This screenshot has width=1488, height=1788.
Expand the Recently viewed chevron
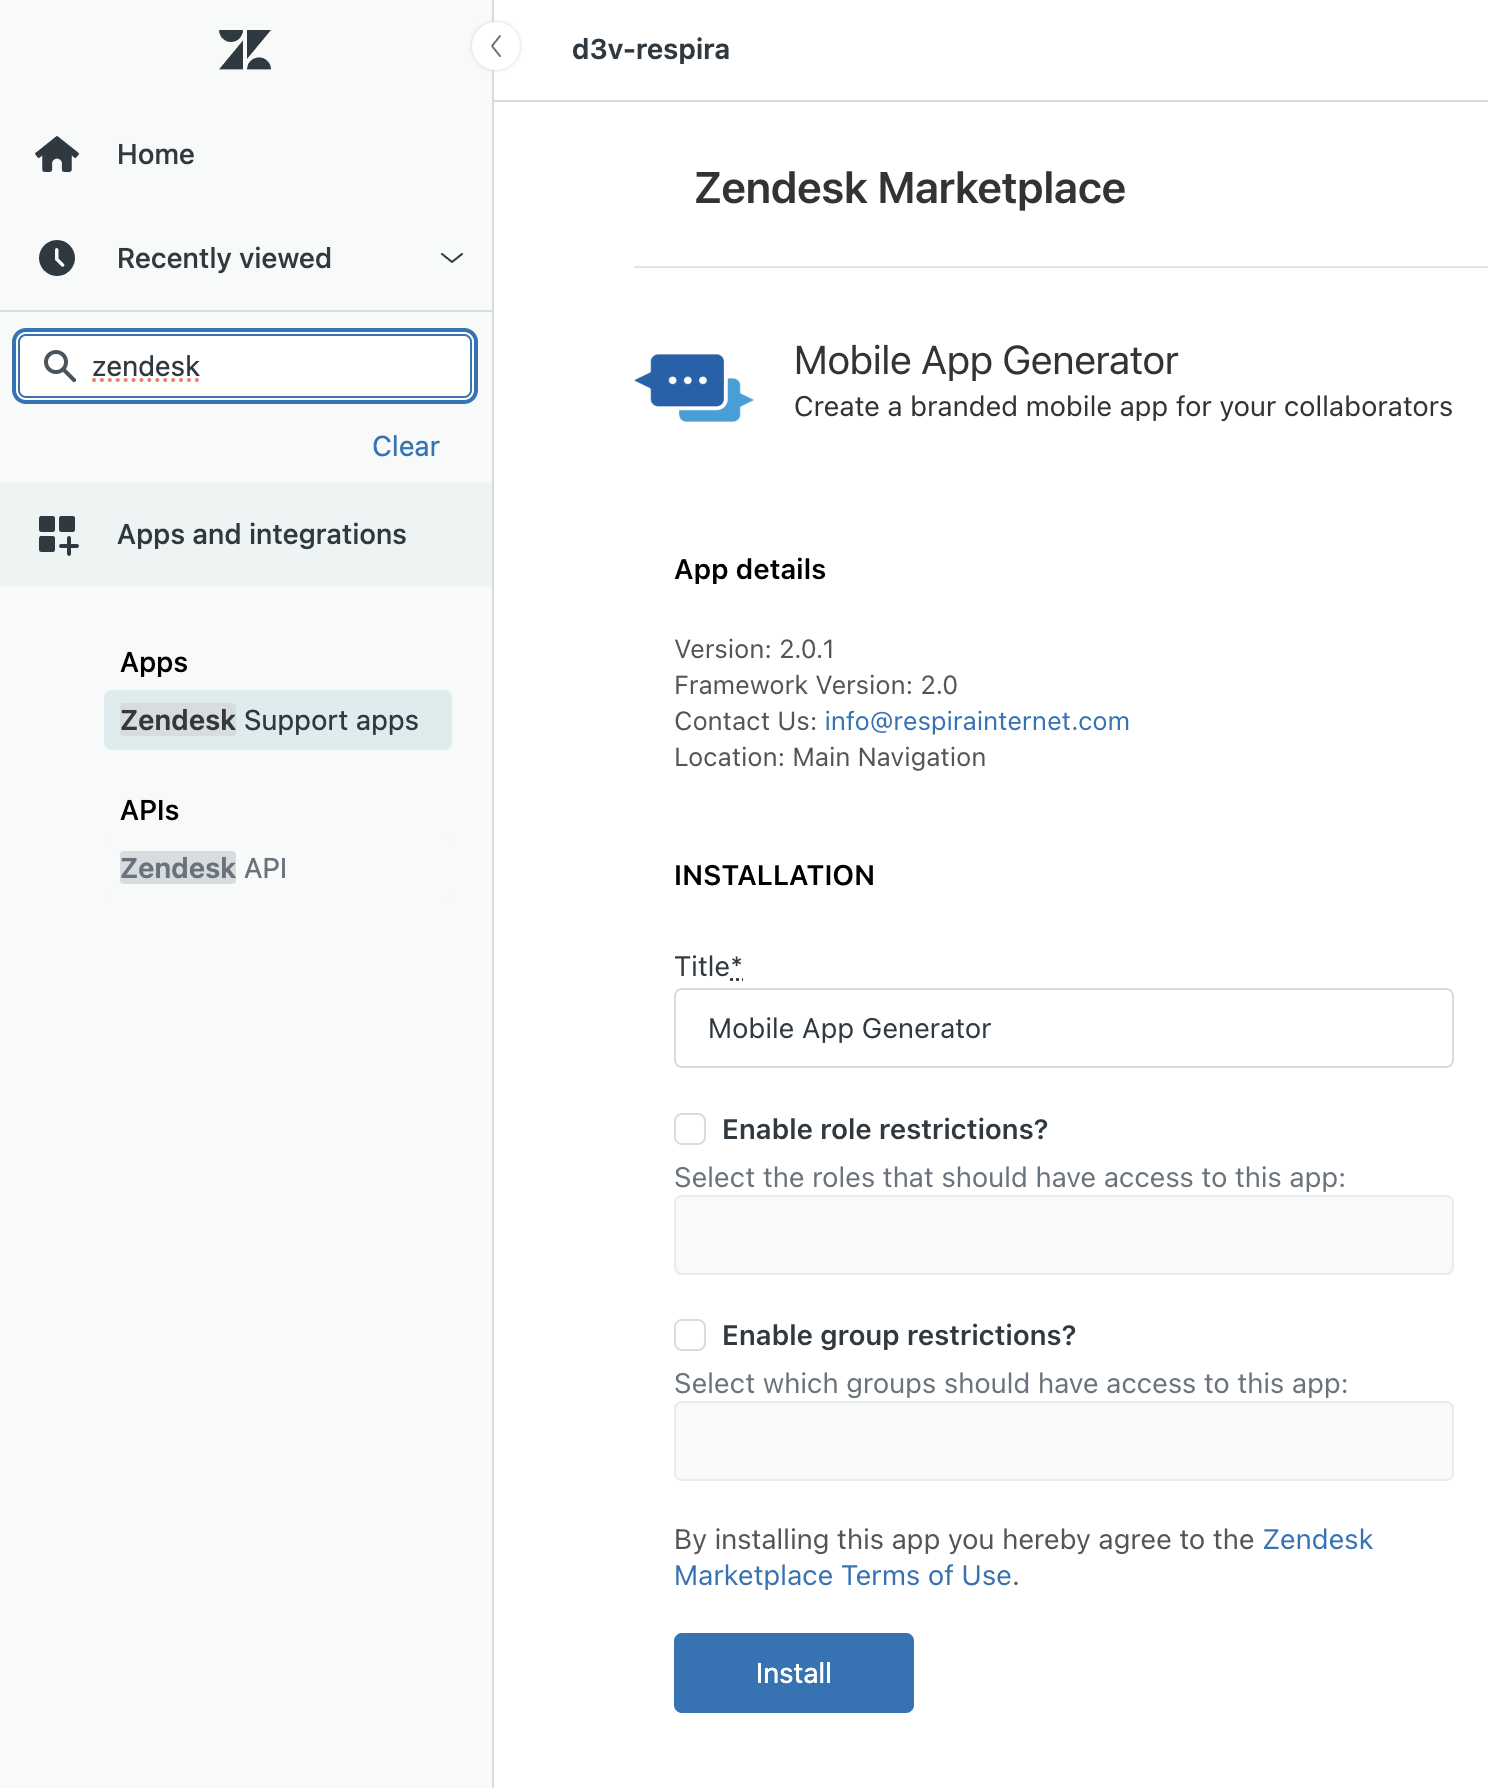(x=452, y=258)
